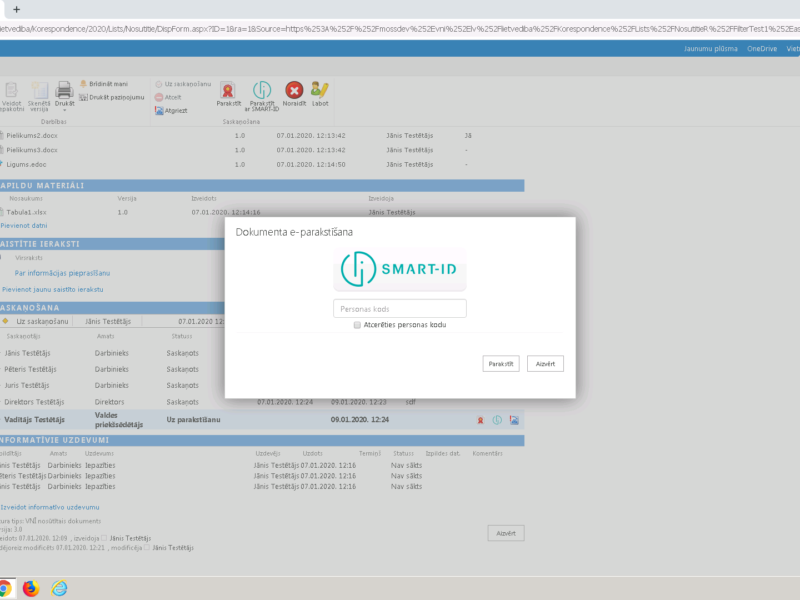The width and height of the screenshot is (800, 600).
Task: Click picture icon in Vadītājs Testētājs row
Action: point(514,420)
